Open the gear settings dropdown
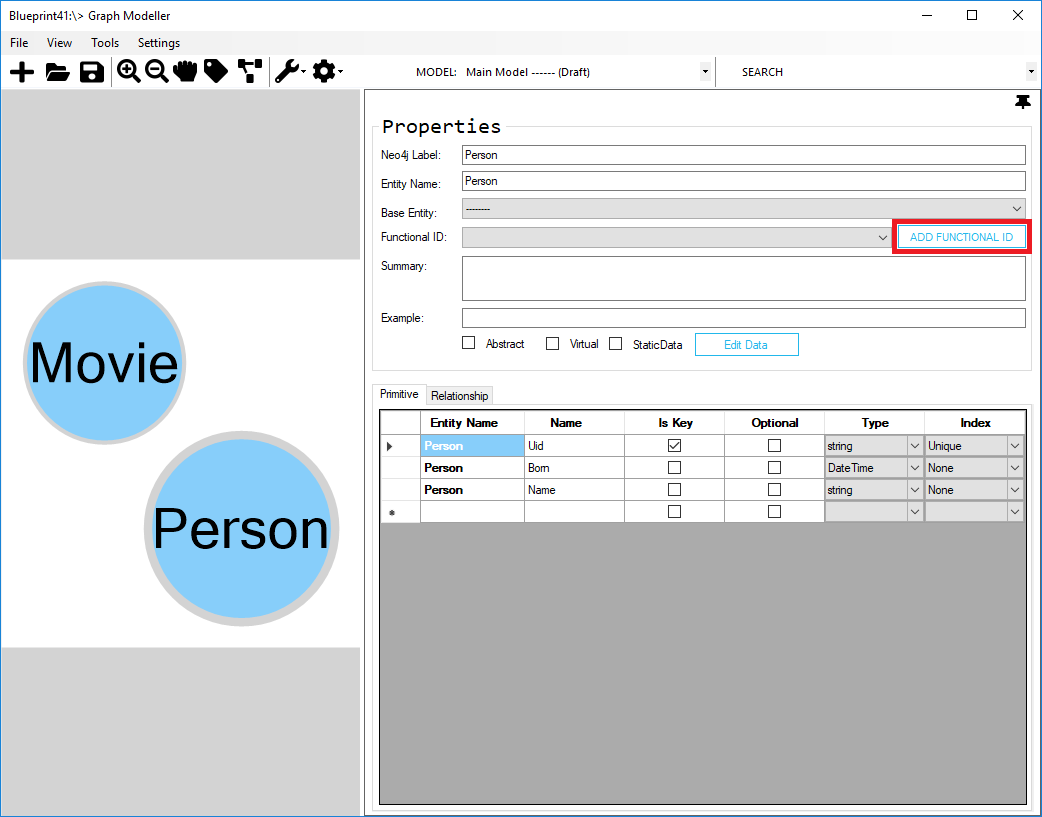This screenshot has width=1042, height=817. 327,71
